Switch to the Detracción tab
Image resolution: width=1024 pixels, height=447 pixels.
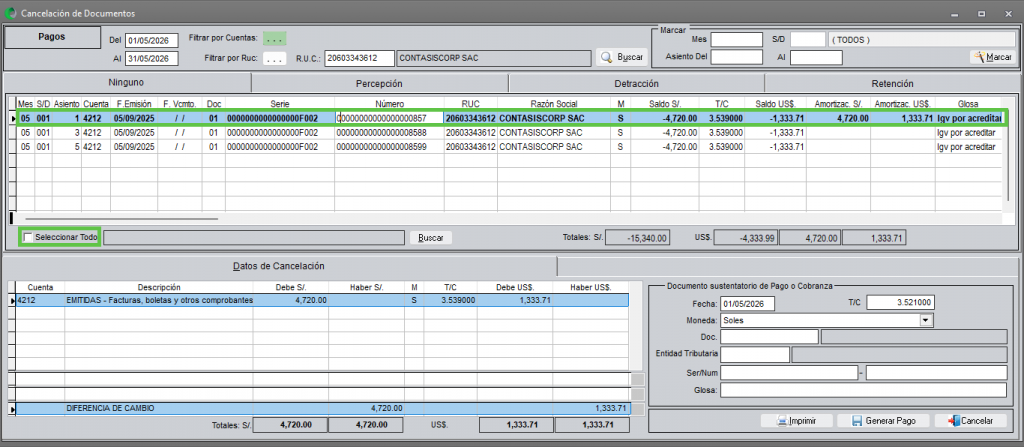click(x=636, y=84)
